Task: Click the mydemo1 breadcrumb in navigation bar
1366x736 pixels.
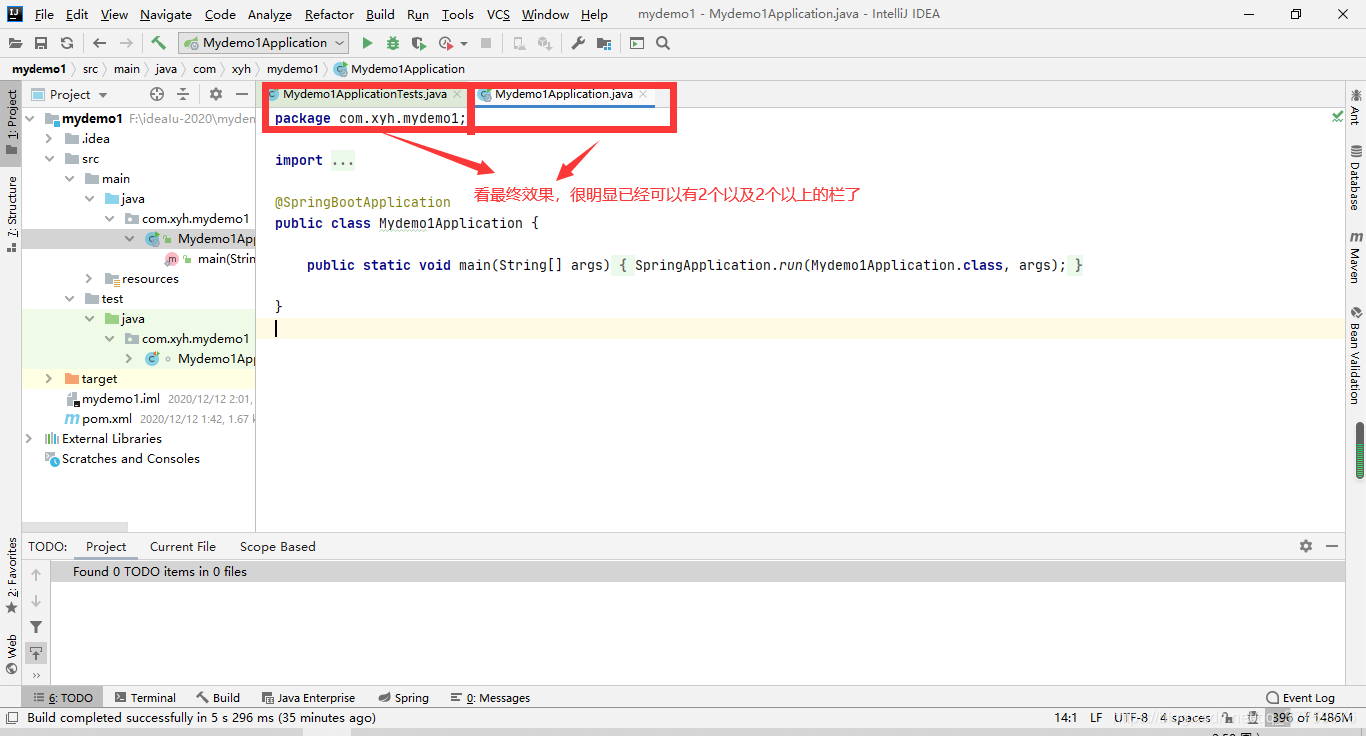Action: [x=39, y=69]
